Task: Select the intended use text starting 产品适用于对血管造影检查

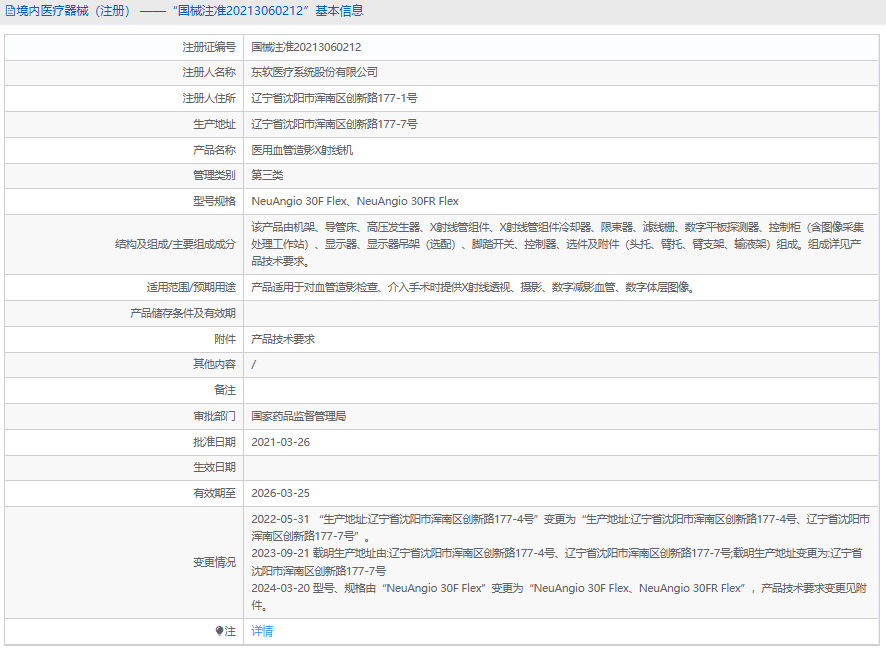Action: tap(473, 287)
